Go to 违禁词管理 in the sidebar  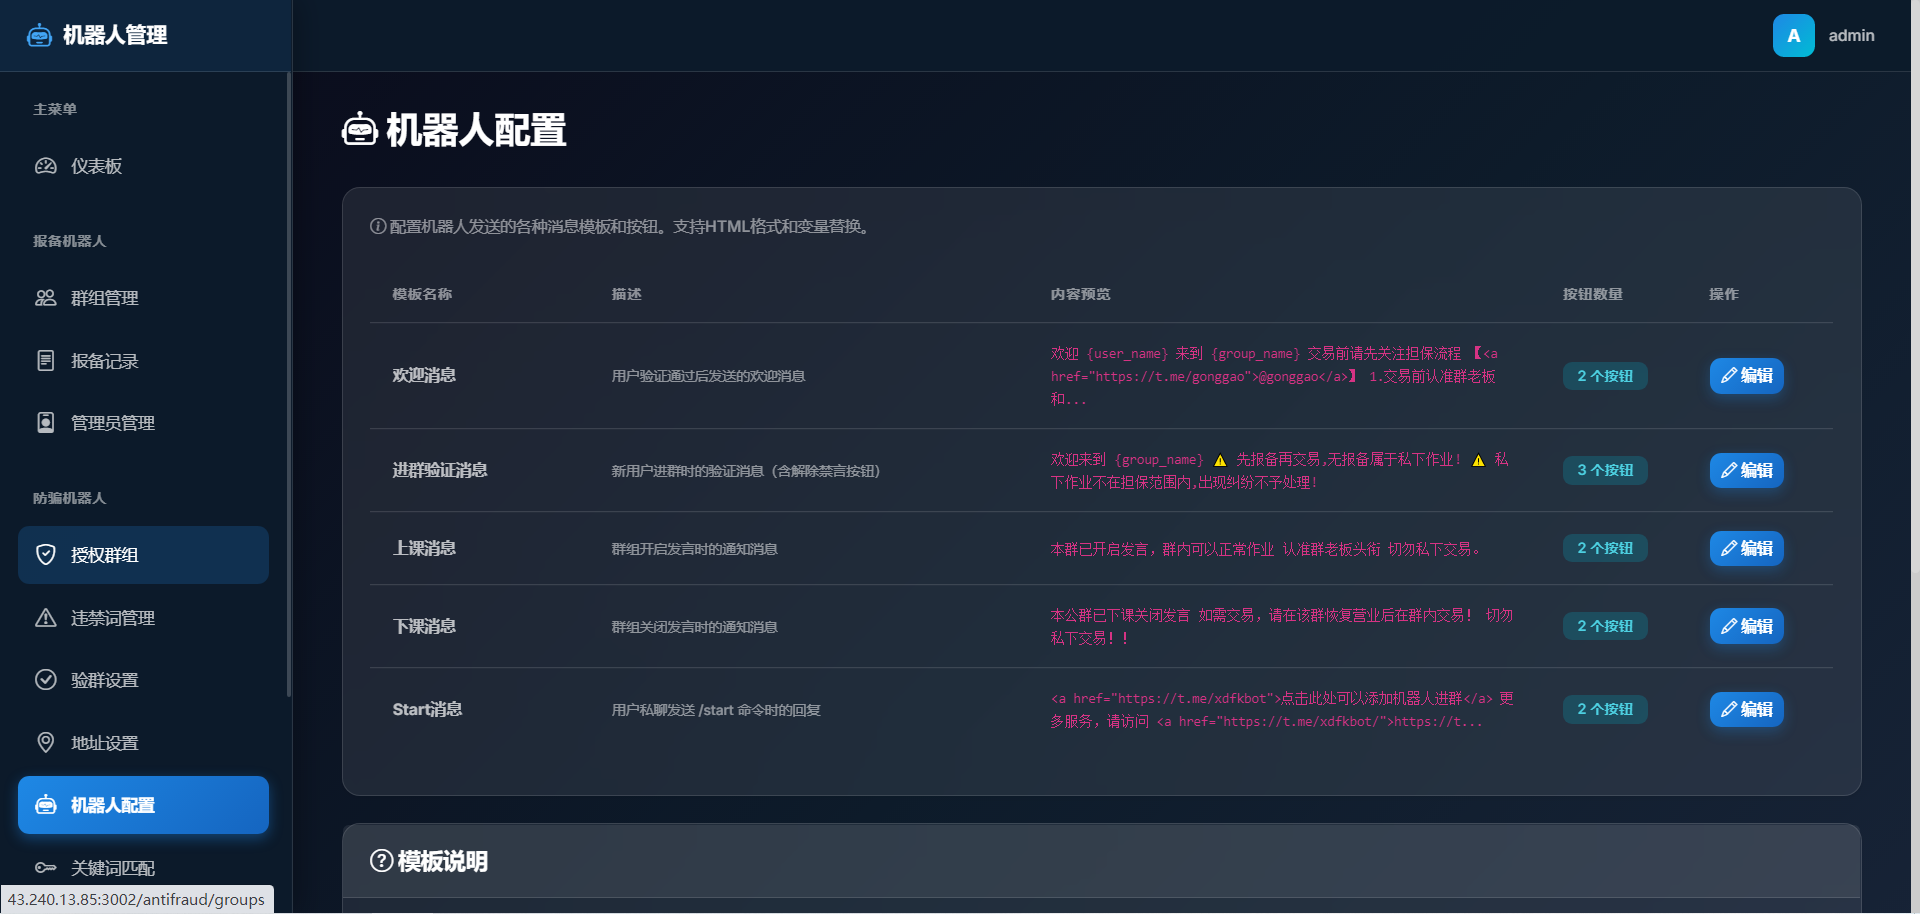pos(112,618)
